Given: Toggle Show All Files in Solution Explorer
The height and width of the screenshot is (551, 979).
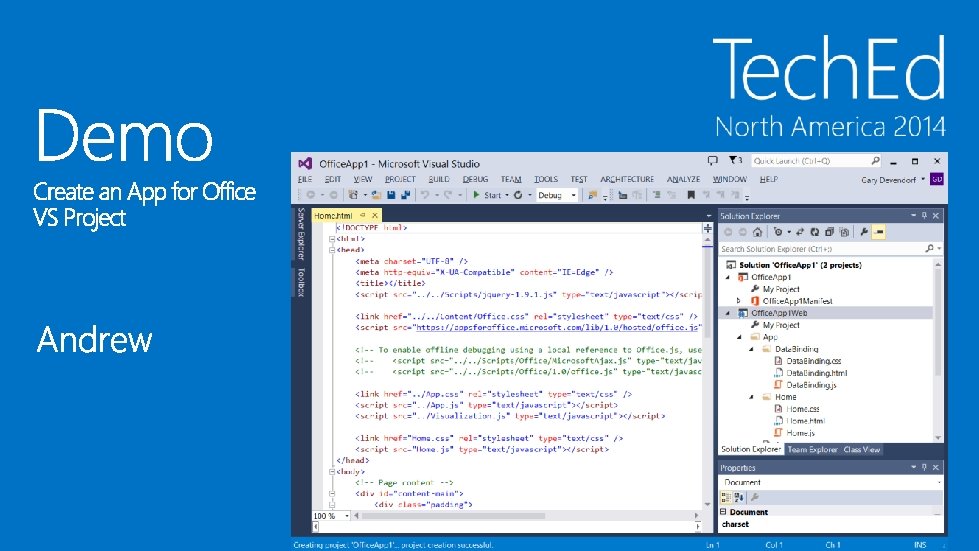Looking at the screenshot, I should (844, 232).
